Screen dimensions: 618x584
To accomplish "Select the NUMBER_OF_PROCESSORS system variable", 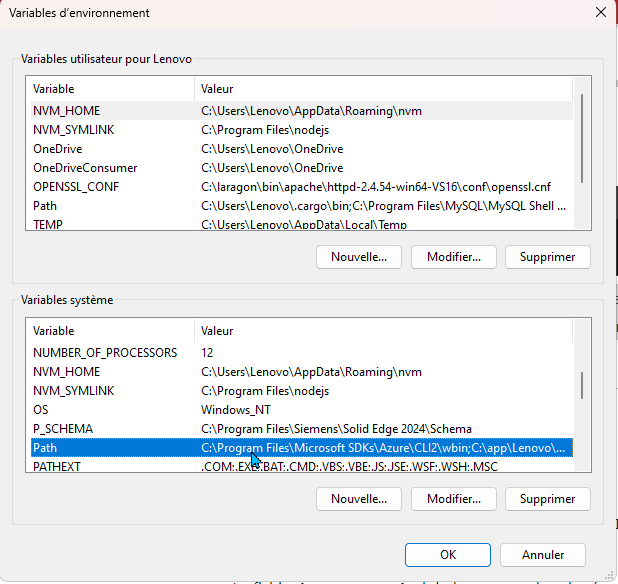I will [104, 353].
